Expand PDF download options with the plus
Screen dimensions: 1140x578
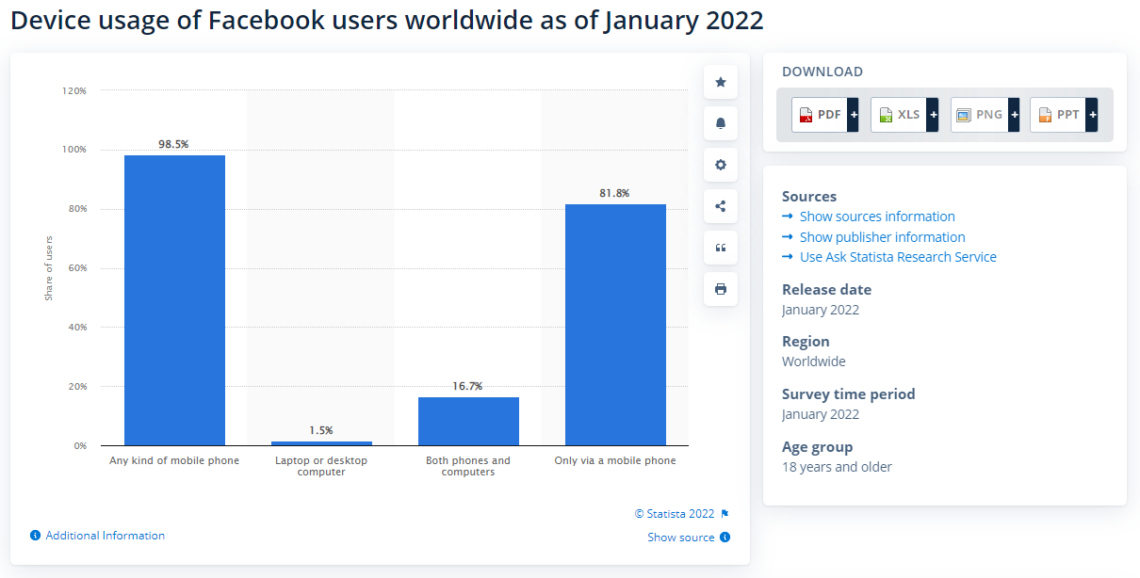point(852,114)
